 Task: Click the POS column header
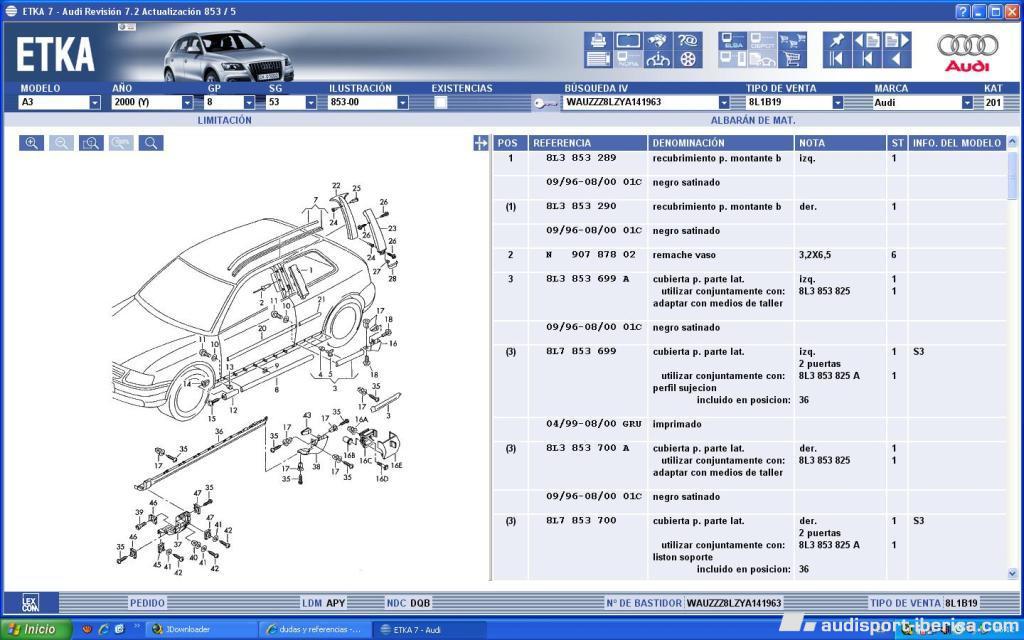[x=509, y=143]
